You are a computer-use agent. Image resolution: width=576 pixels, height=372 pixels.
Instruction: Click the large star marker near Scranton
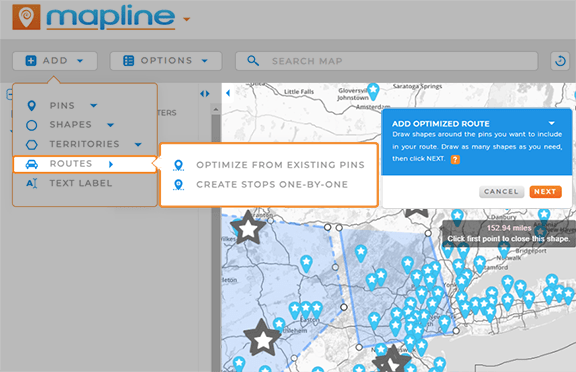coord(248,228)
